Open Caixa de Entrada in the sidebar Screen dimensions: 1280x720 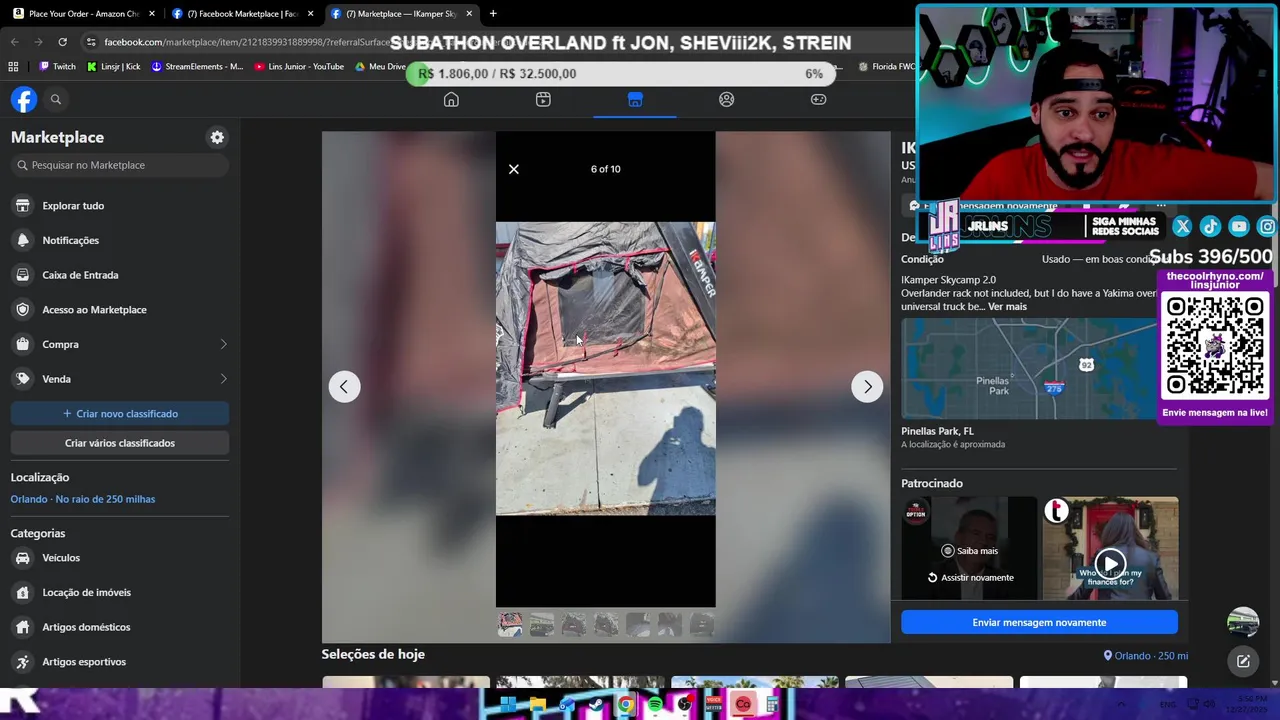point(120,275)
